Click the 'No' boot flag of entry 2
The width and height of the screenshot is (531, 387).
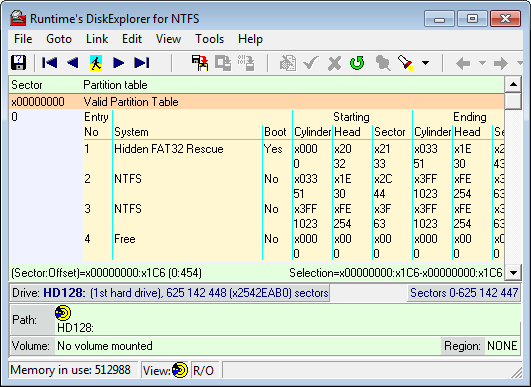coord(271,178)
